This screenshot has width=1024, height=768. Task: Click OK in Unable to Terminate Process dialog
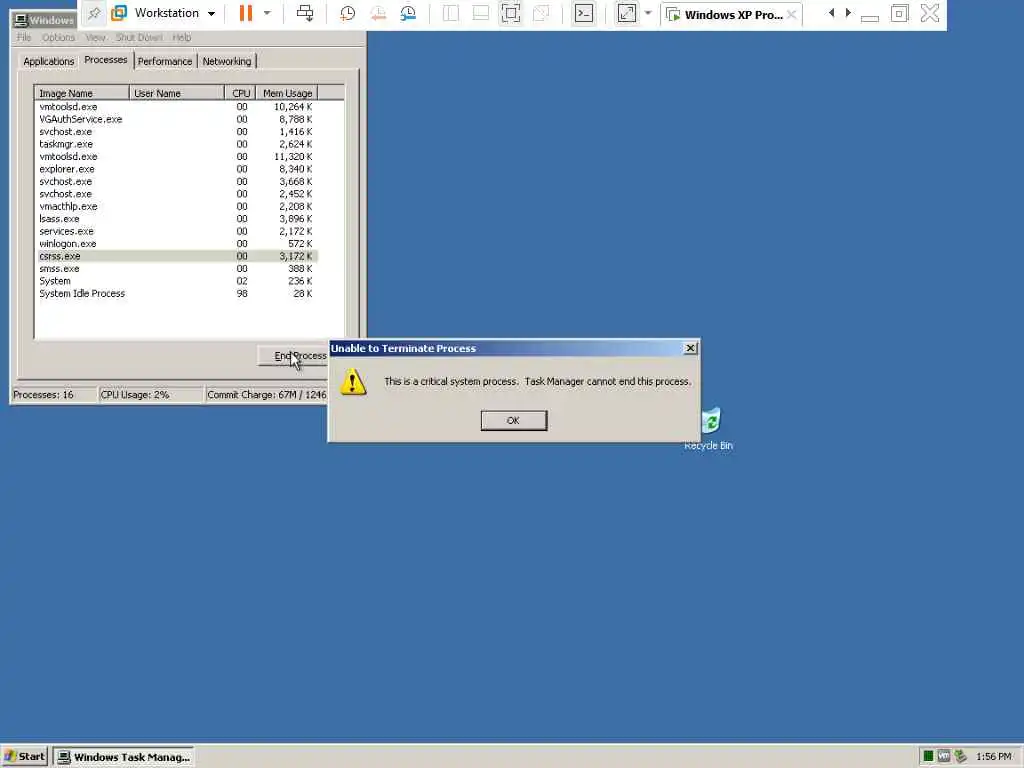pyautogui.click(x=513, y=421)
